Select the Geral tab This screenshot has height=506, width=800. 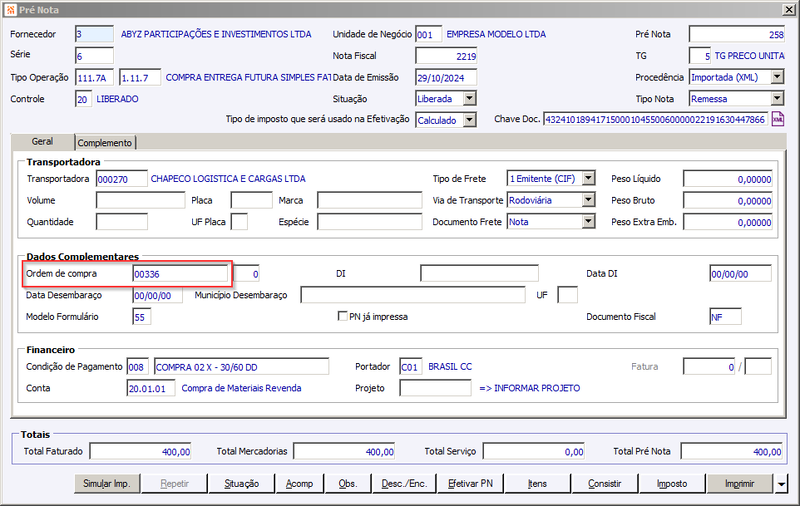[42, 141]
